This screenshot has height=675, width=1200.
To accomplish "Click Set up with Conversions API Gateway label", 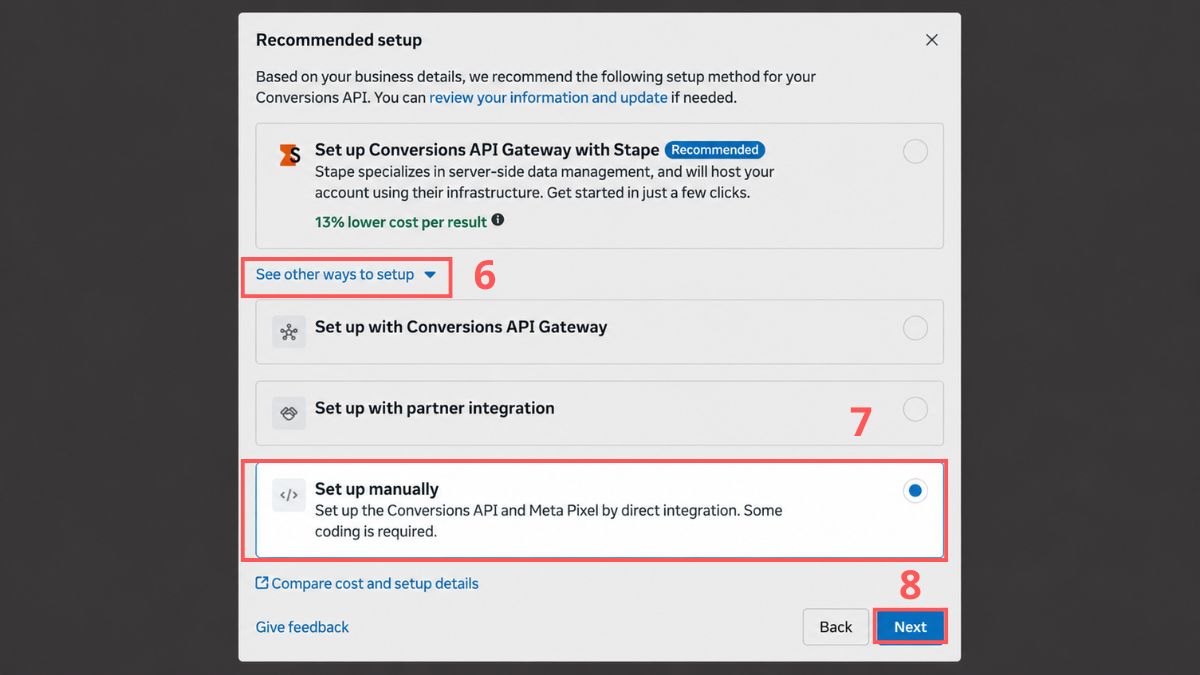I will click(461, 327).
